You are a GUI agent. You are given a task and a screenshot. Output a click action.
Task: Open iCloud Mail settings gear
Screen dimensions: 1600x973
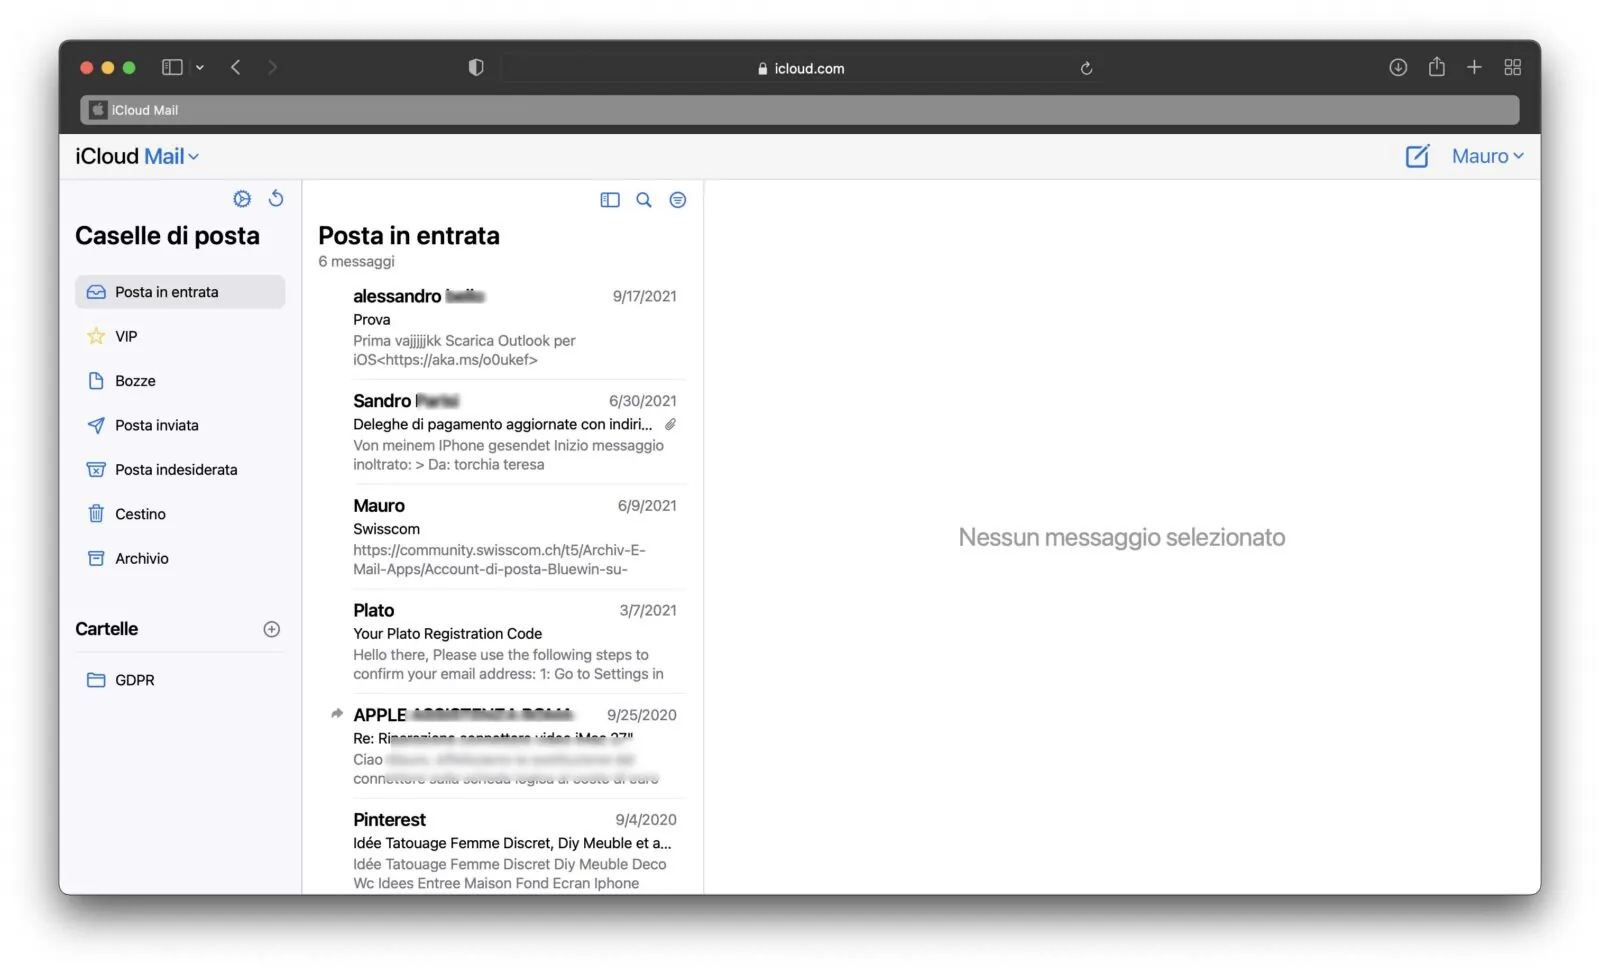pos(242,199)
